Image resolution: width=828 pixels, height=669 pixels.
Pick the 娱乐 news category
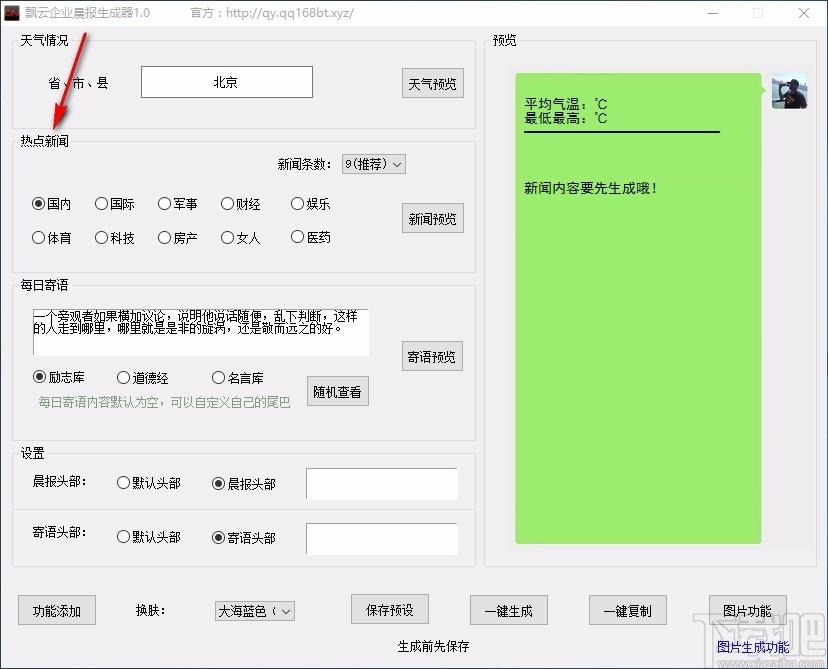310,204
